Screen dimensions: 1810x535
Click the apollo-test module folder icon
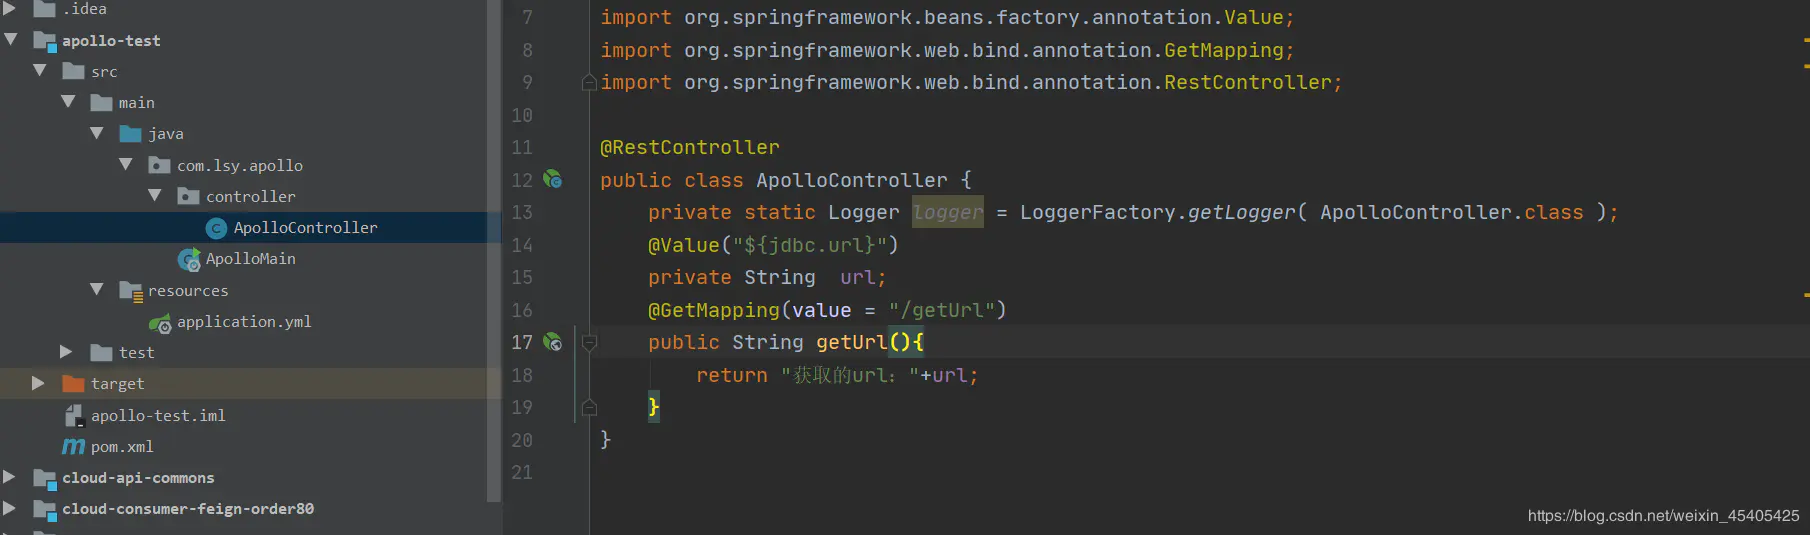(x=44, y=41)
